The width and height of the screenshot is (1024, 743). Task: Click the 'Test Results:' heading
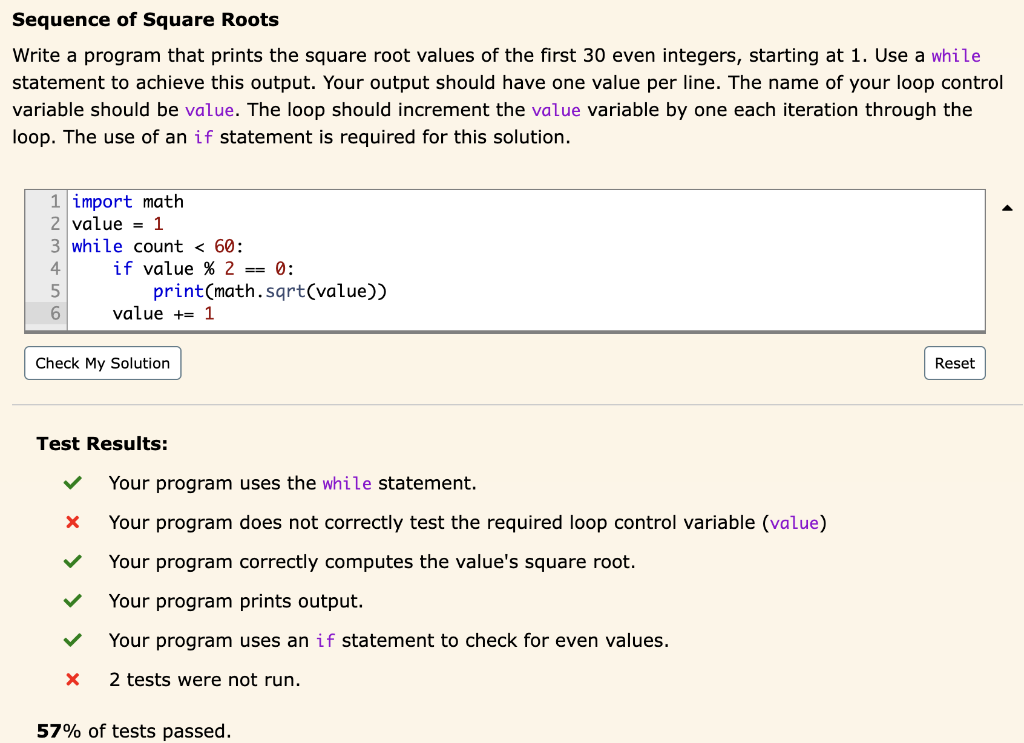click(x=101, y=443)
